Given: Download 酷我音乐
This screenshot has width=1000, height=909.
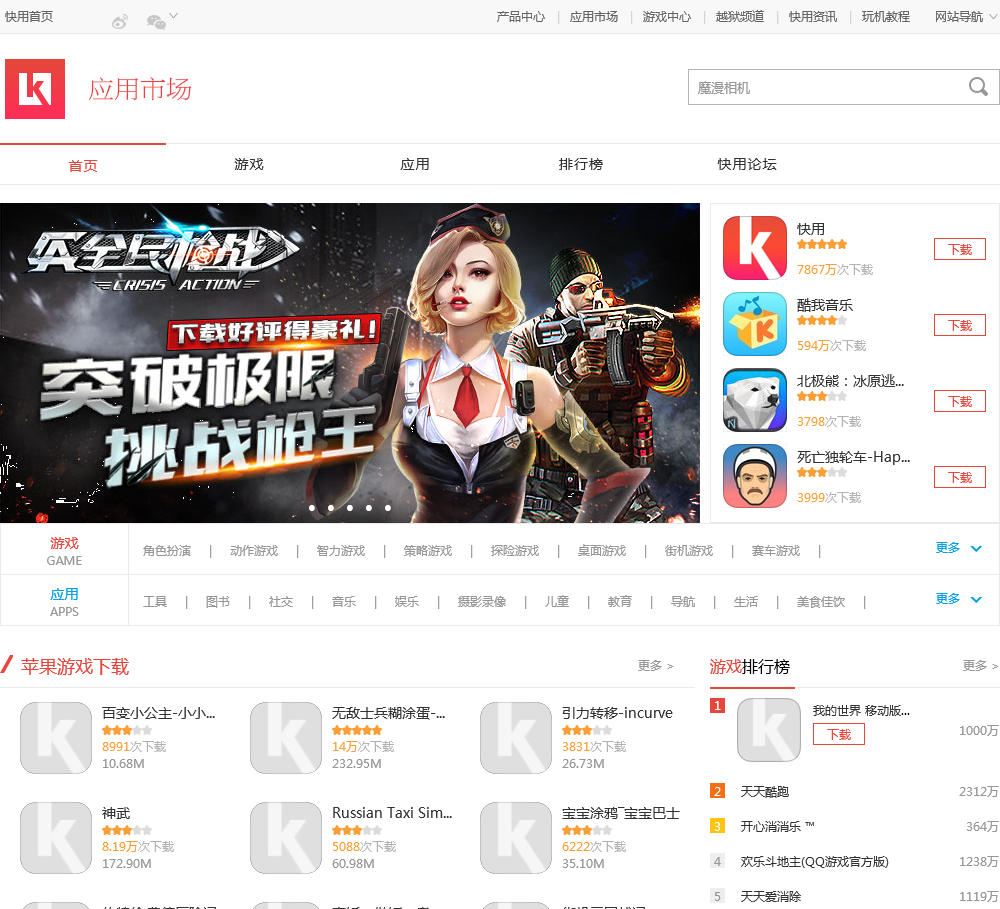Looking at the screenshot, I should (x=959, y=325).
